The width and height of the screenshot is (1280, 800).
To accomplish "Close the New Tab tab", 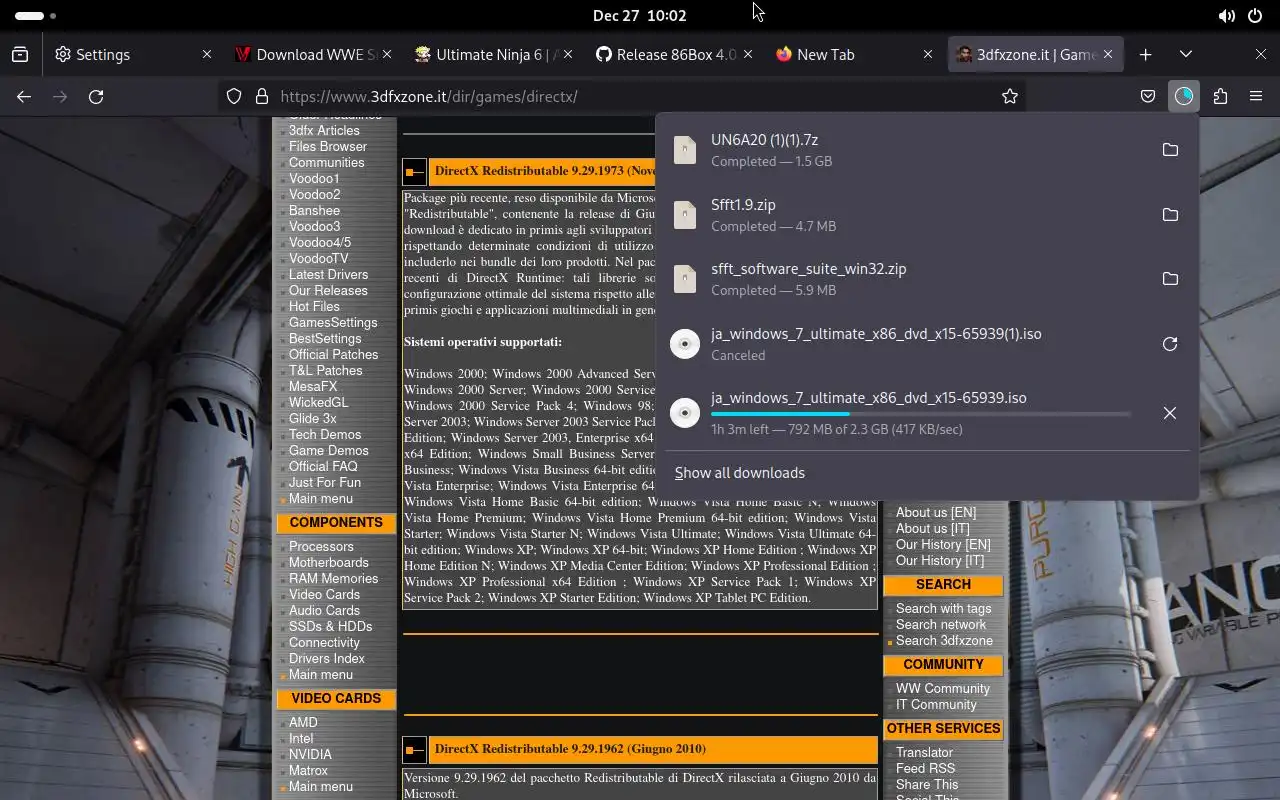I will pos(928,55).
